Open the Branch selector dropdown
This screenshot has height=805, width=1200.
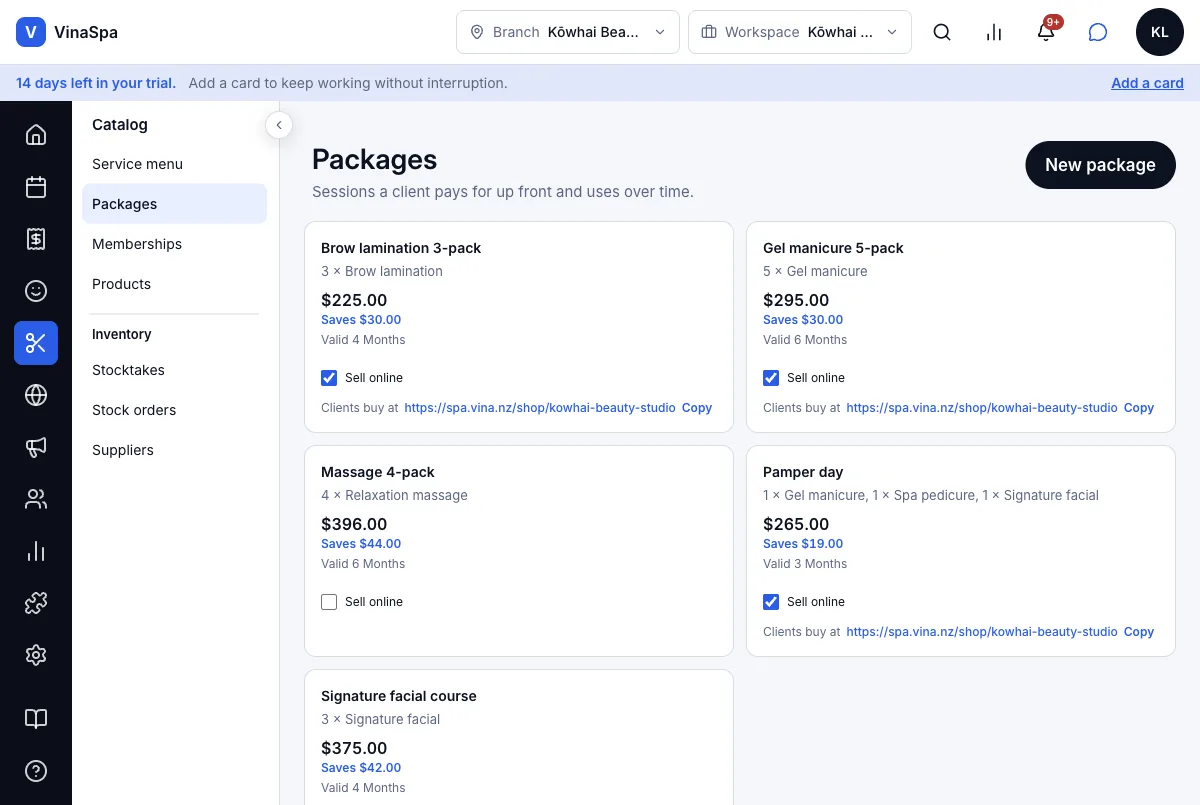[568, 32]
